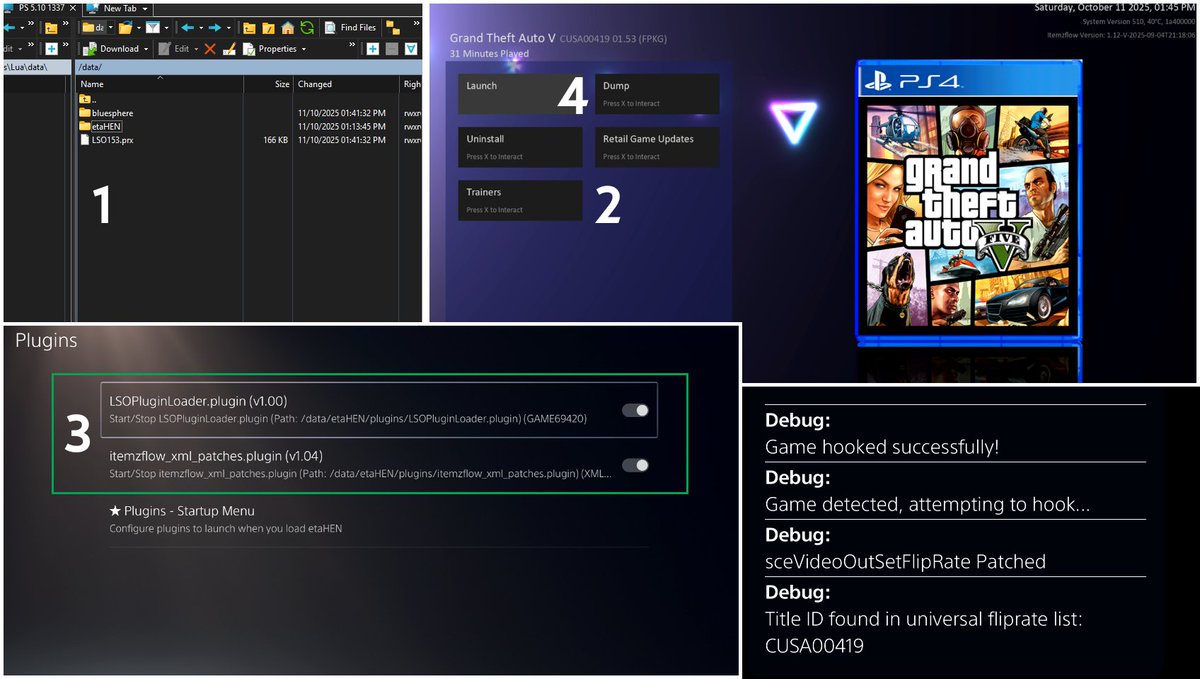The width and height of the screenshot is (1200, 679).
Task: Open the remote directory folder icon in toolbar
Action: pyautogui.click(x=125, y=28)
